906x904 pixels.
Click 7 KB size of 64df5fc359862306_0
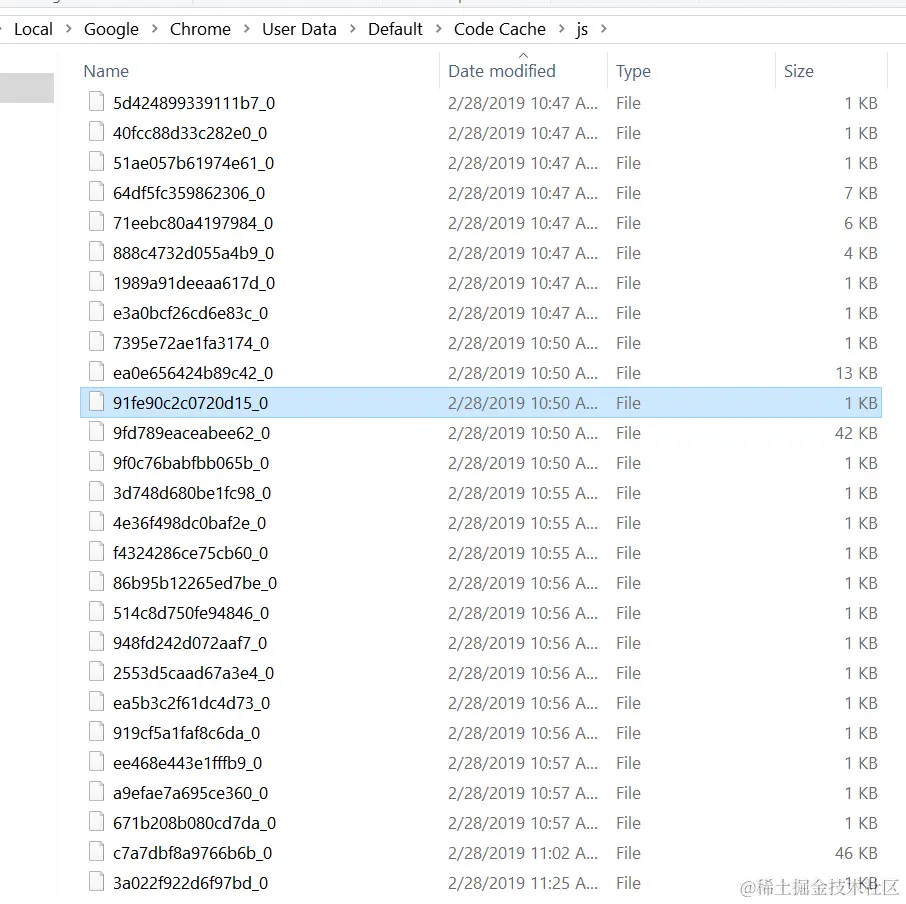click(861, 192)
